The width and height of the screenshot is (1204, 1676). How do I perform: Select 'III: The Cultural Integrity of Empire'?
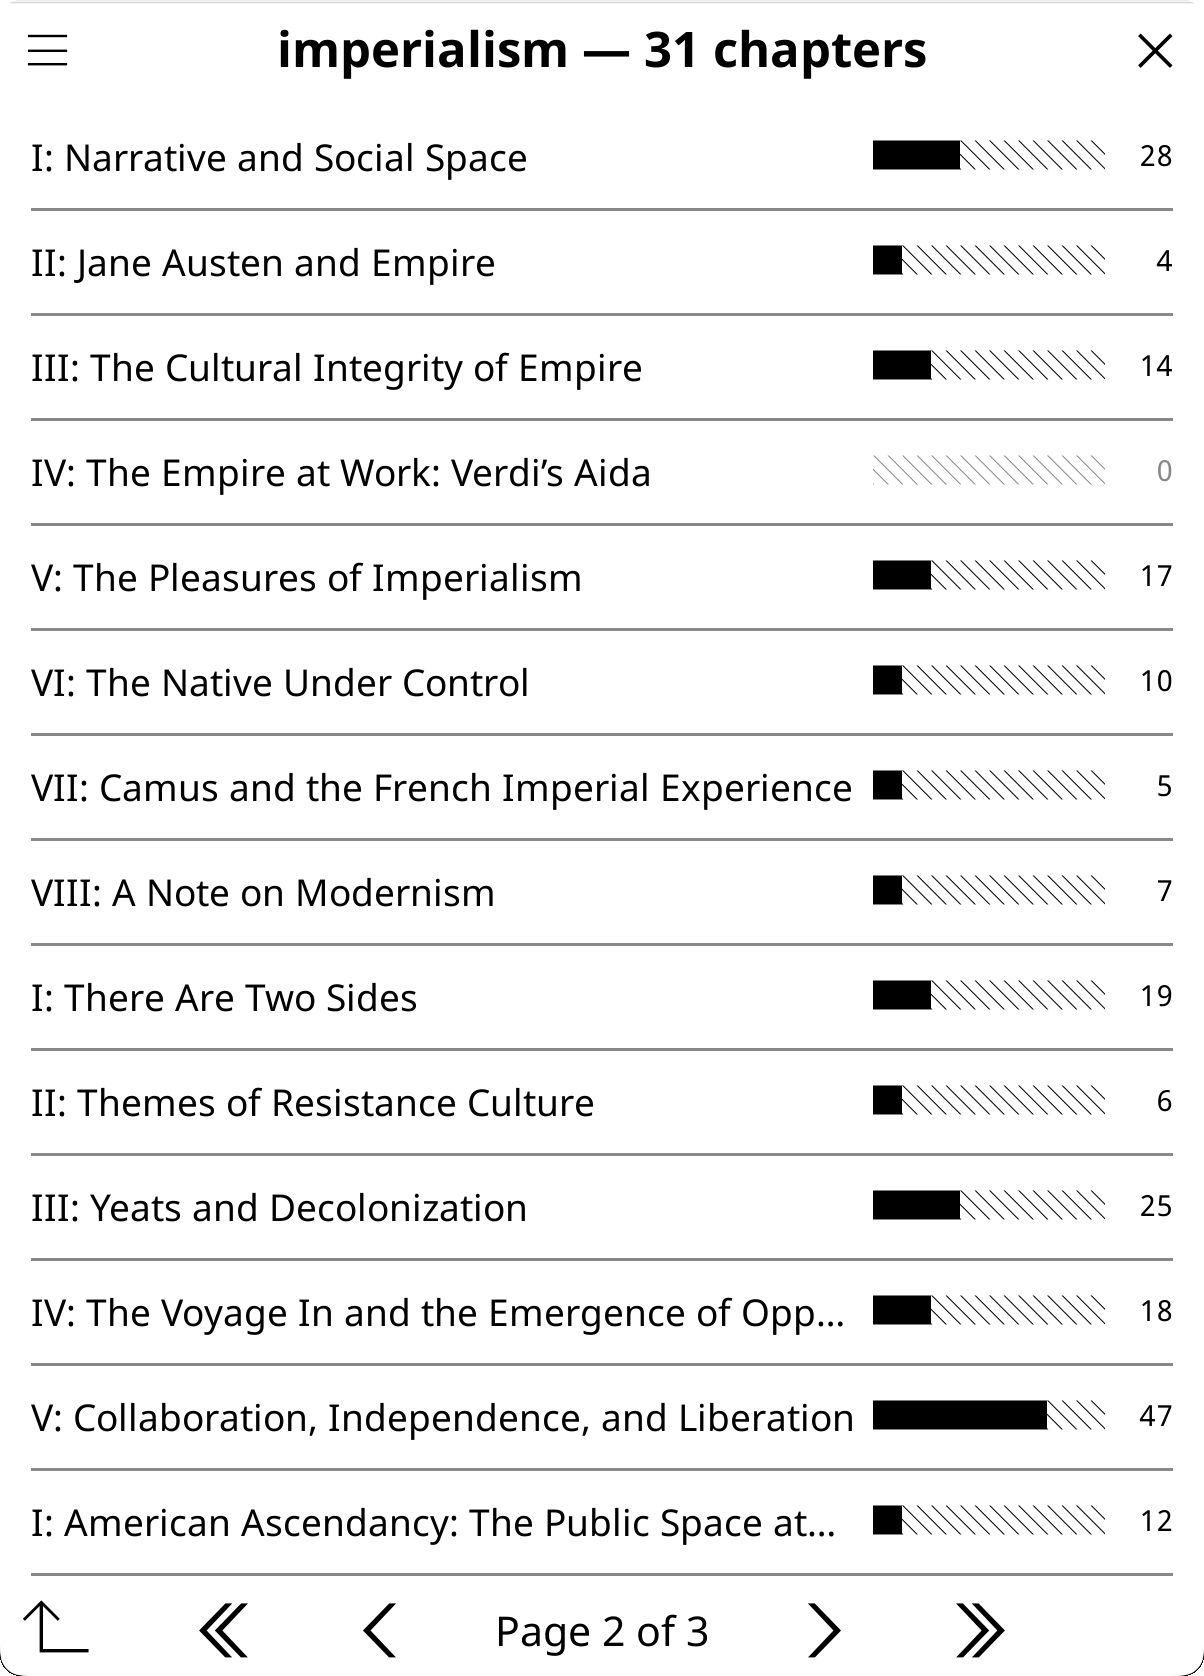click(602, 368)
